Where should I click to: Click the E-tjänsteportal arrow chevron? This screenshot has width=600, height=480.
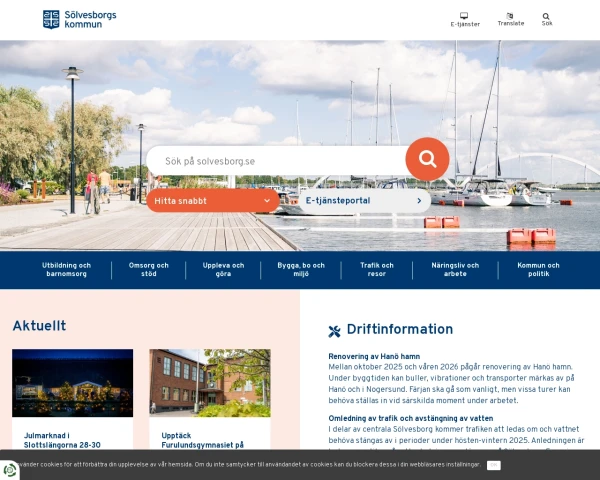[419, 201]
